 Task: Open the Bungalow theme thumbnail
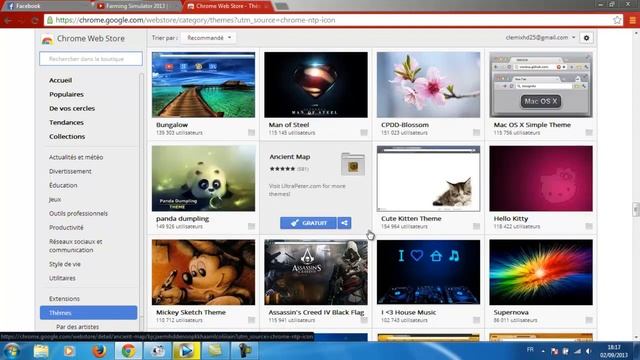(x=203, y=84)
